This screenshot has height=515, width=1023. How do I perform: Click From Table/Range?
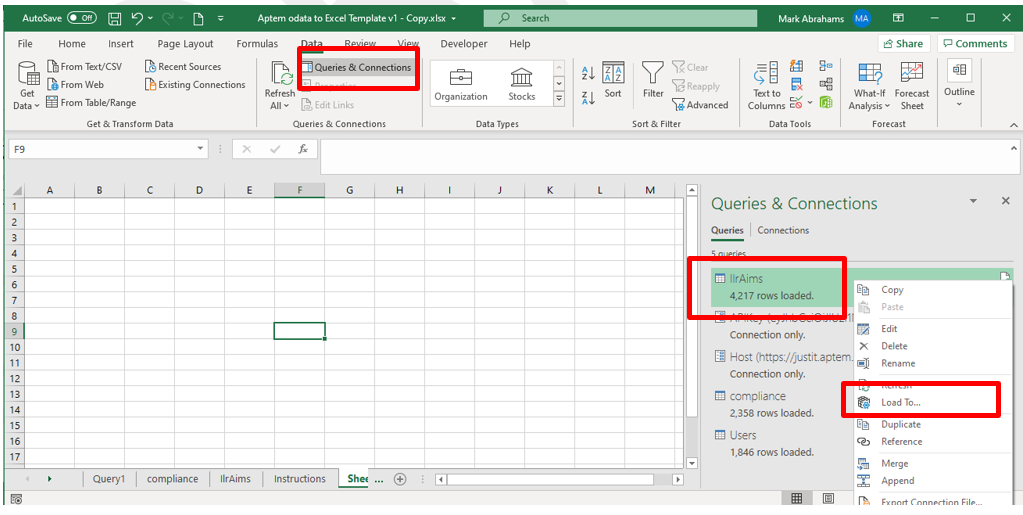(91, 102)
